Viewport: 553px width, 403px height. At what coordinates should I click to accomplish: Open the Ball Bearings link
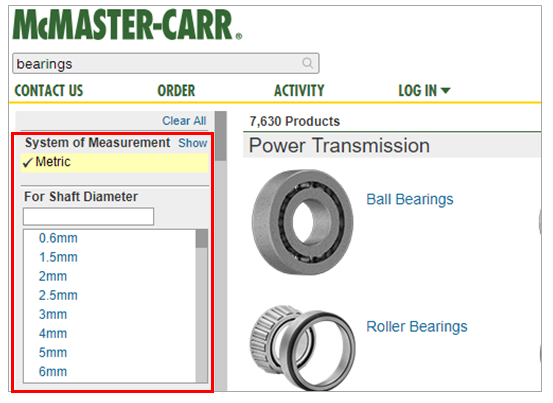410,199
